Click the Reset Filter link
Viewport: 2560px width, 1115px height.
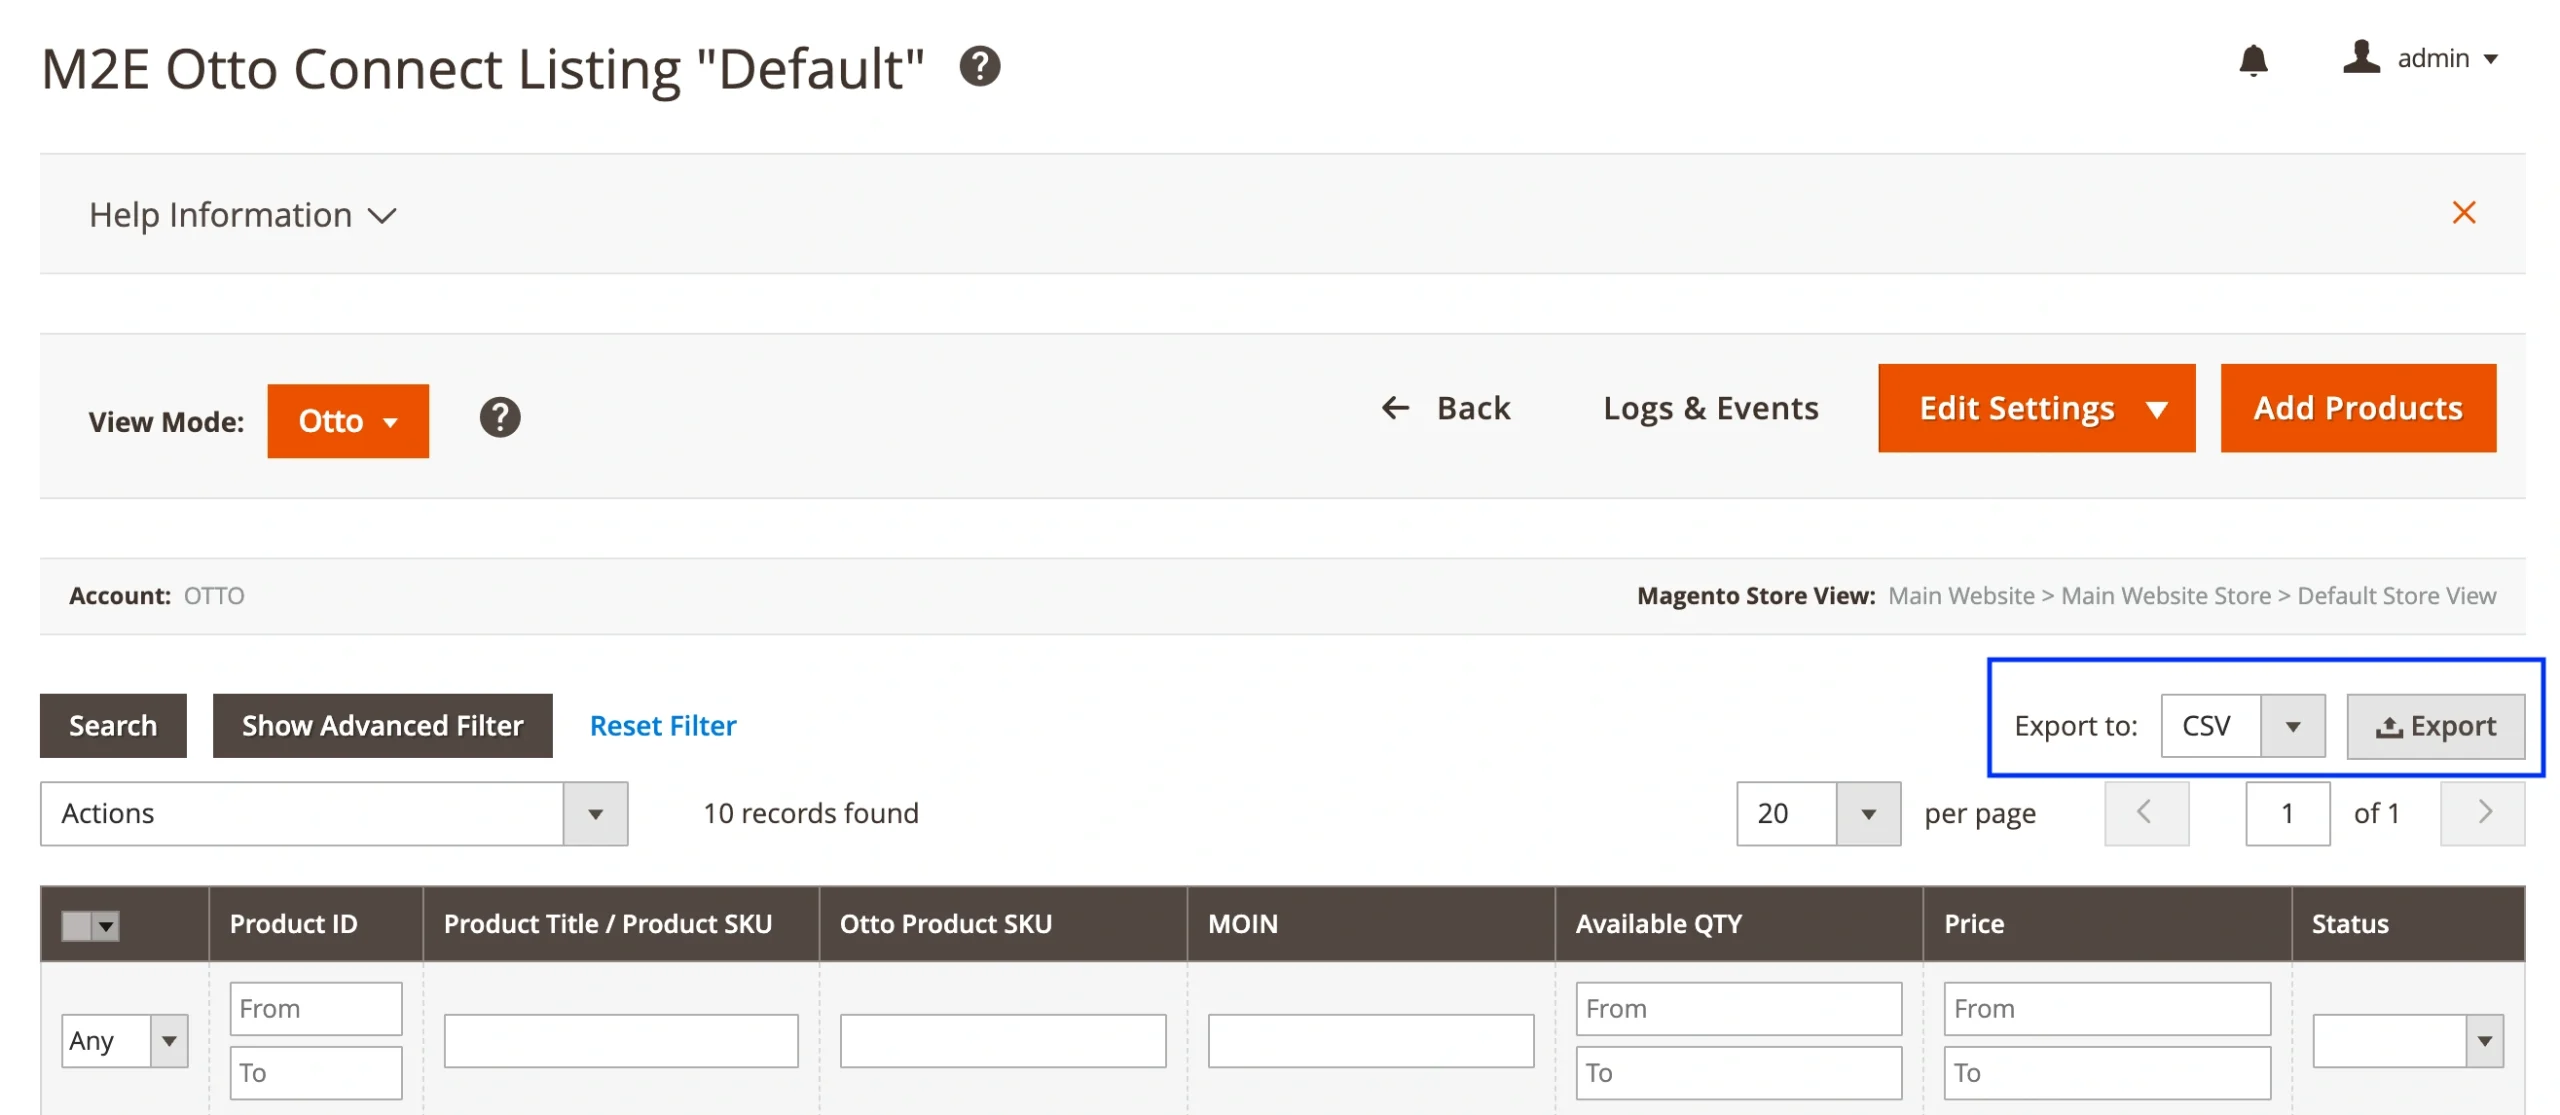pos(662,726)
